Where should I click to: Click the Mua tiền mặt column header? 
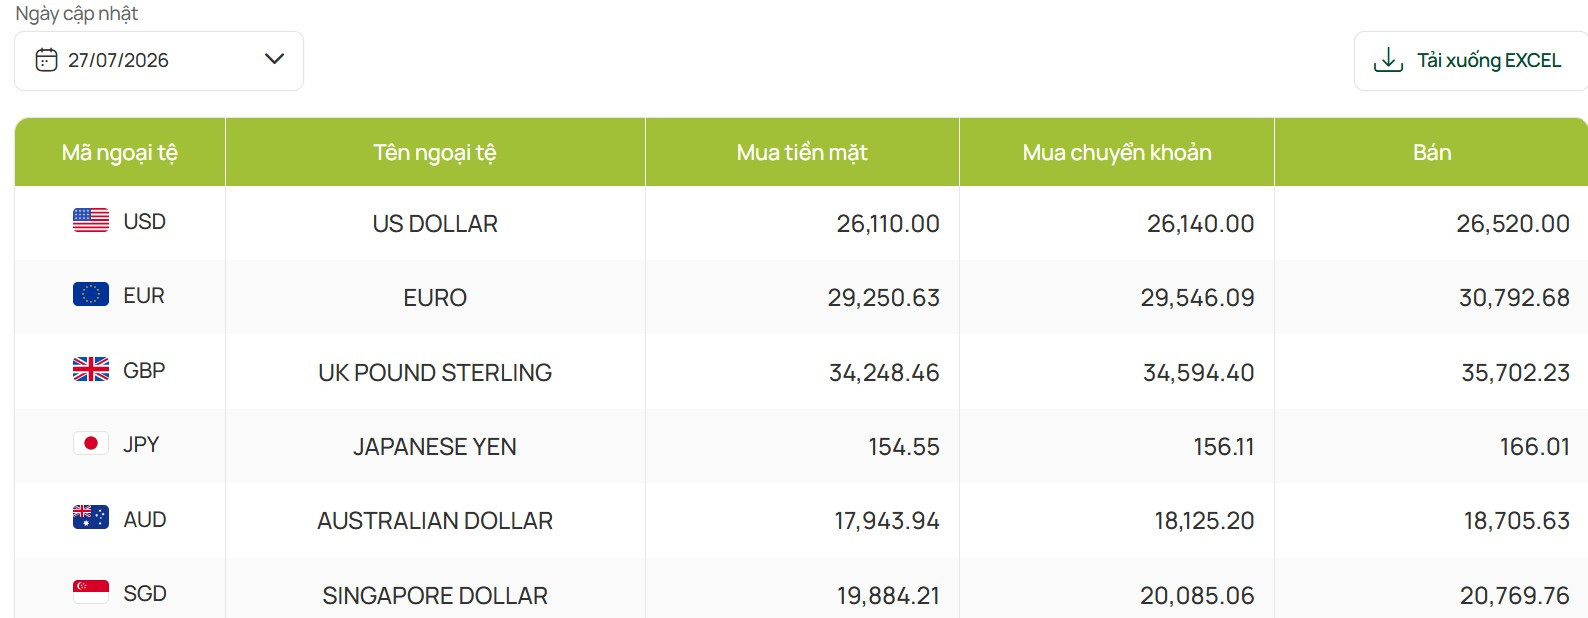[802, 152]
